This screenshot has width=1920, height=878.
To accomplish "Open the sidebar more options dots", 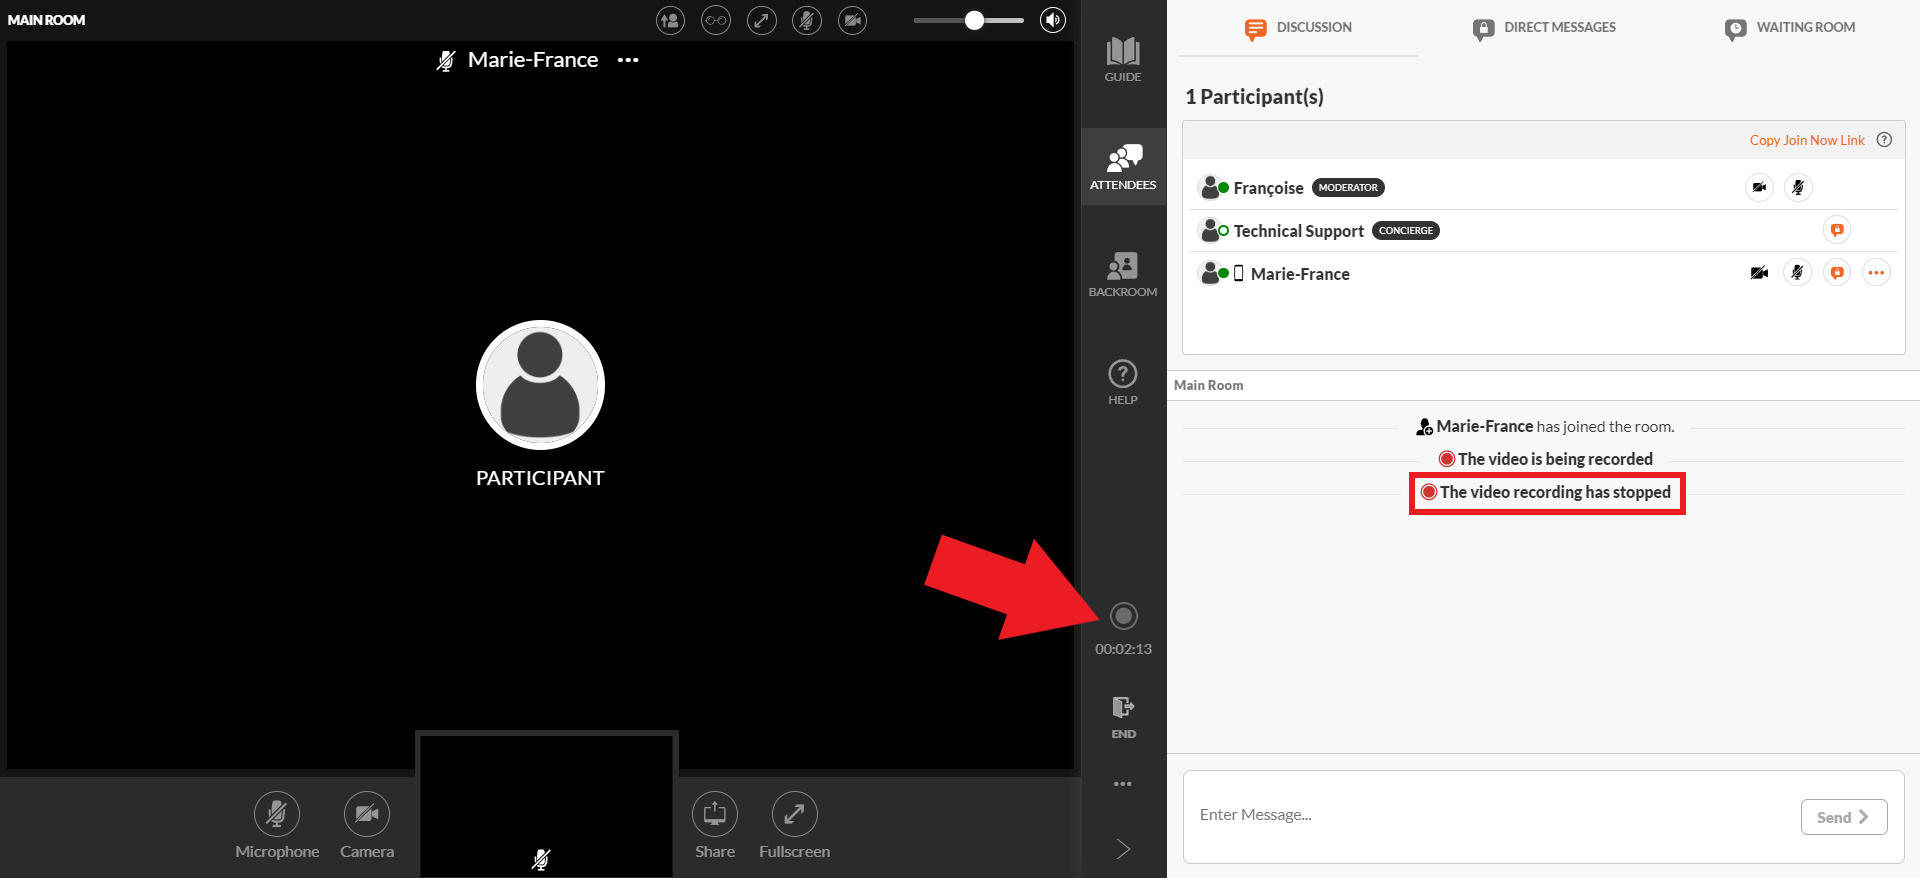I will point(1123,784).
